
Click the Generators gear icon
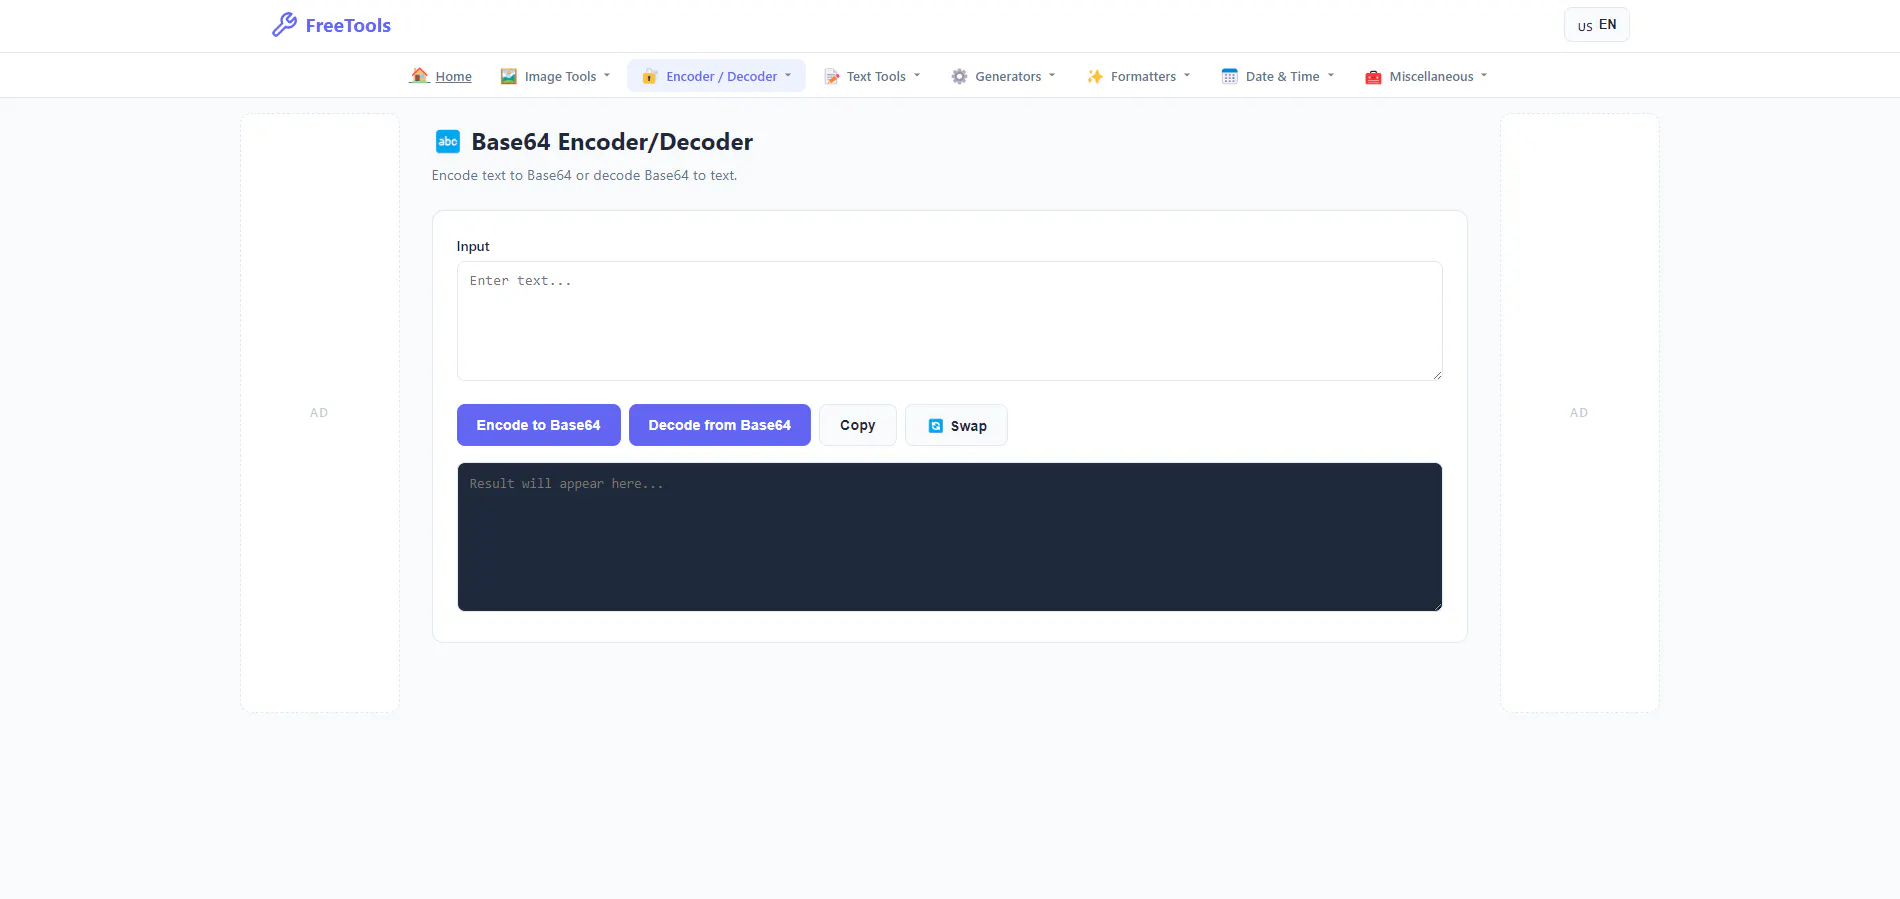[959, 76]
